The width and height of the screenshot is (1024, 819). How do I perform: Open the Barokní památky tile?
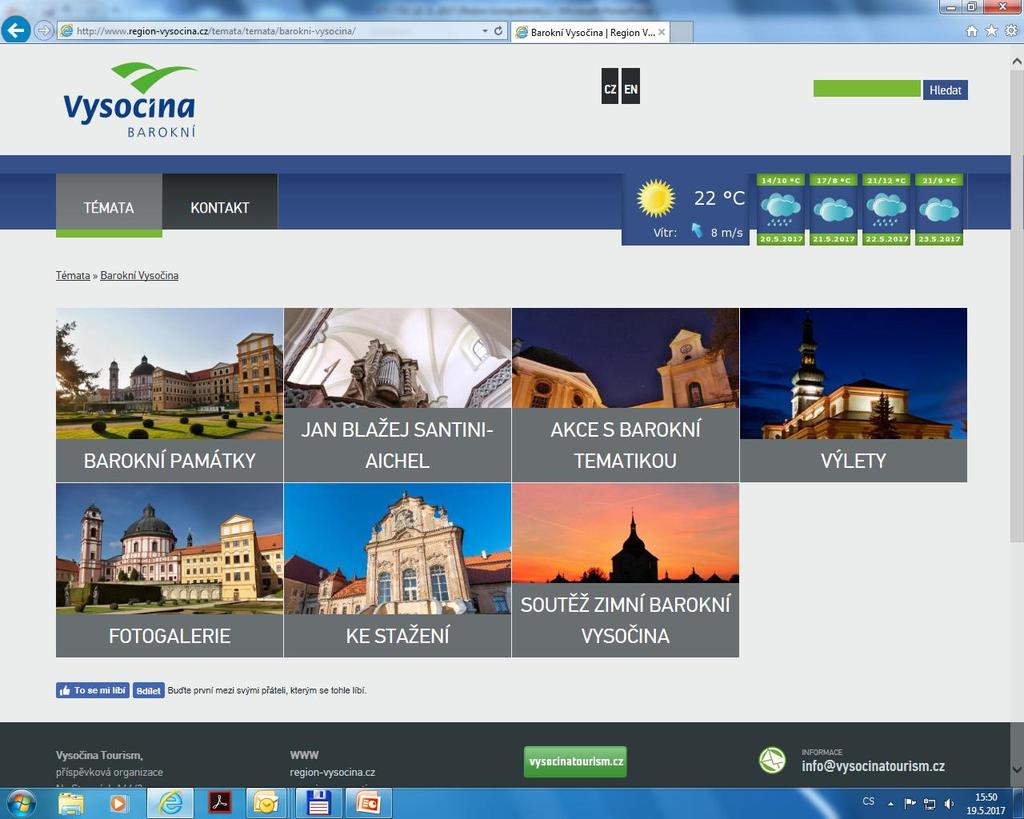(170, 395)
